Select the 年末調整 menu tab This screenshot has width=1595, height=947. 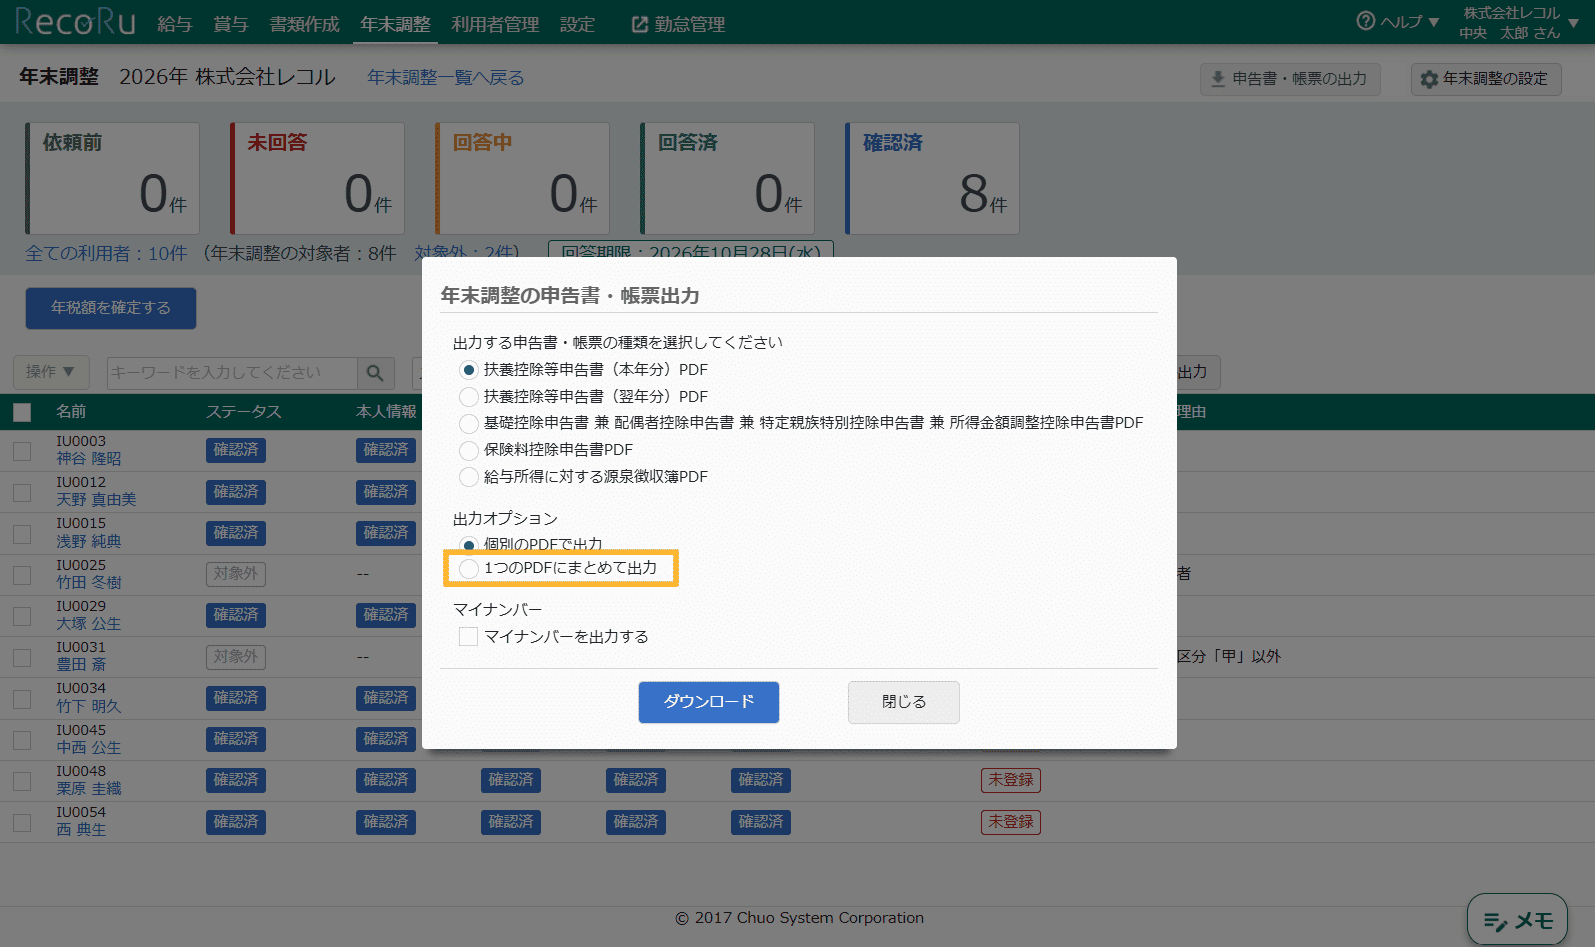coord(396,24)
